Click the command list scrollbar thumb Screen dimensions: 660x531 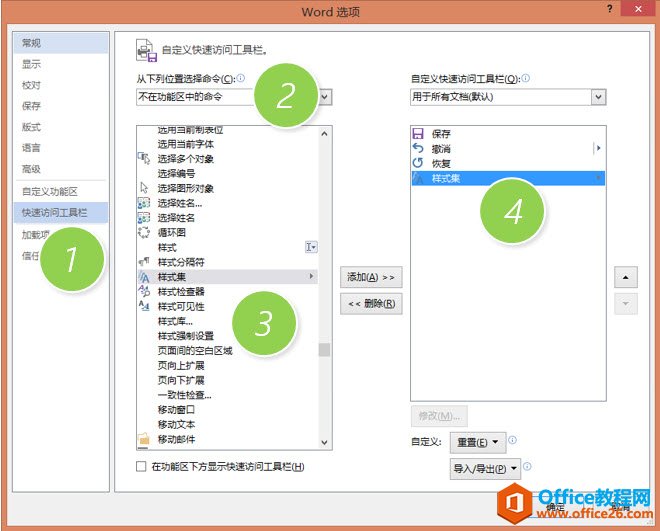click(324, 350)
